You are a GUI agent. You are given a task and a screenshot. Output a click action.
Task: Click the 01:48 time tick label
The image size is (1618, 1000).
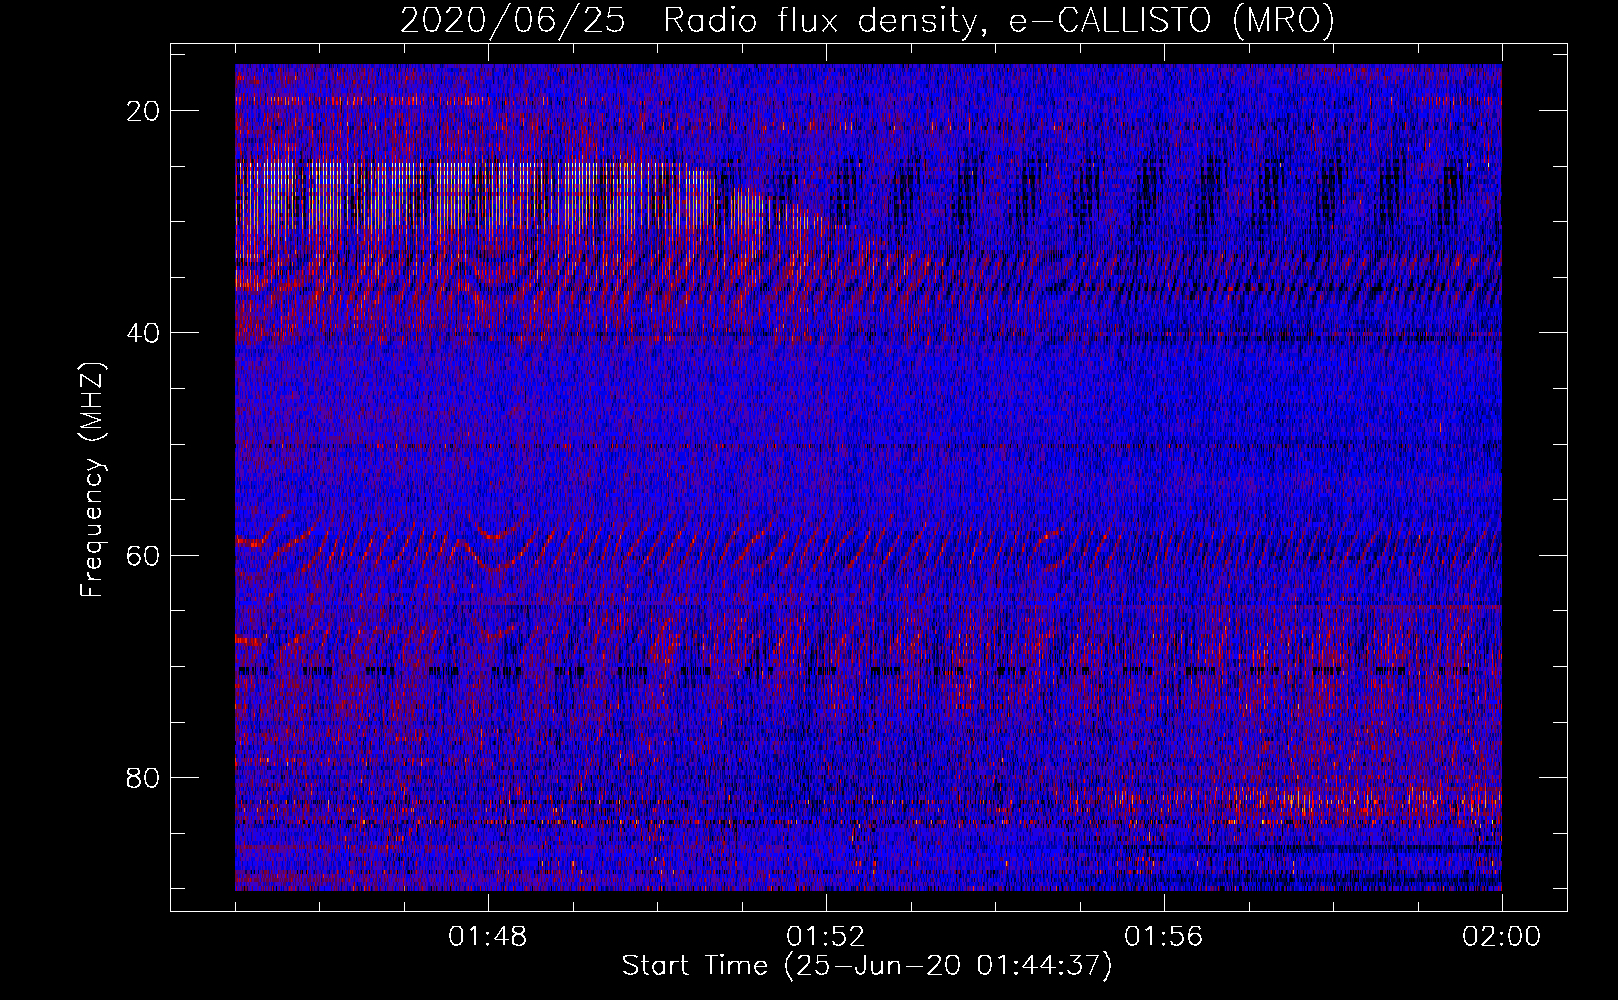pyautogui.click(x=488, y=937)
